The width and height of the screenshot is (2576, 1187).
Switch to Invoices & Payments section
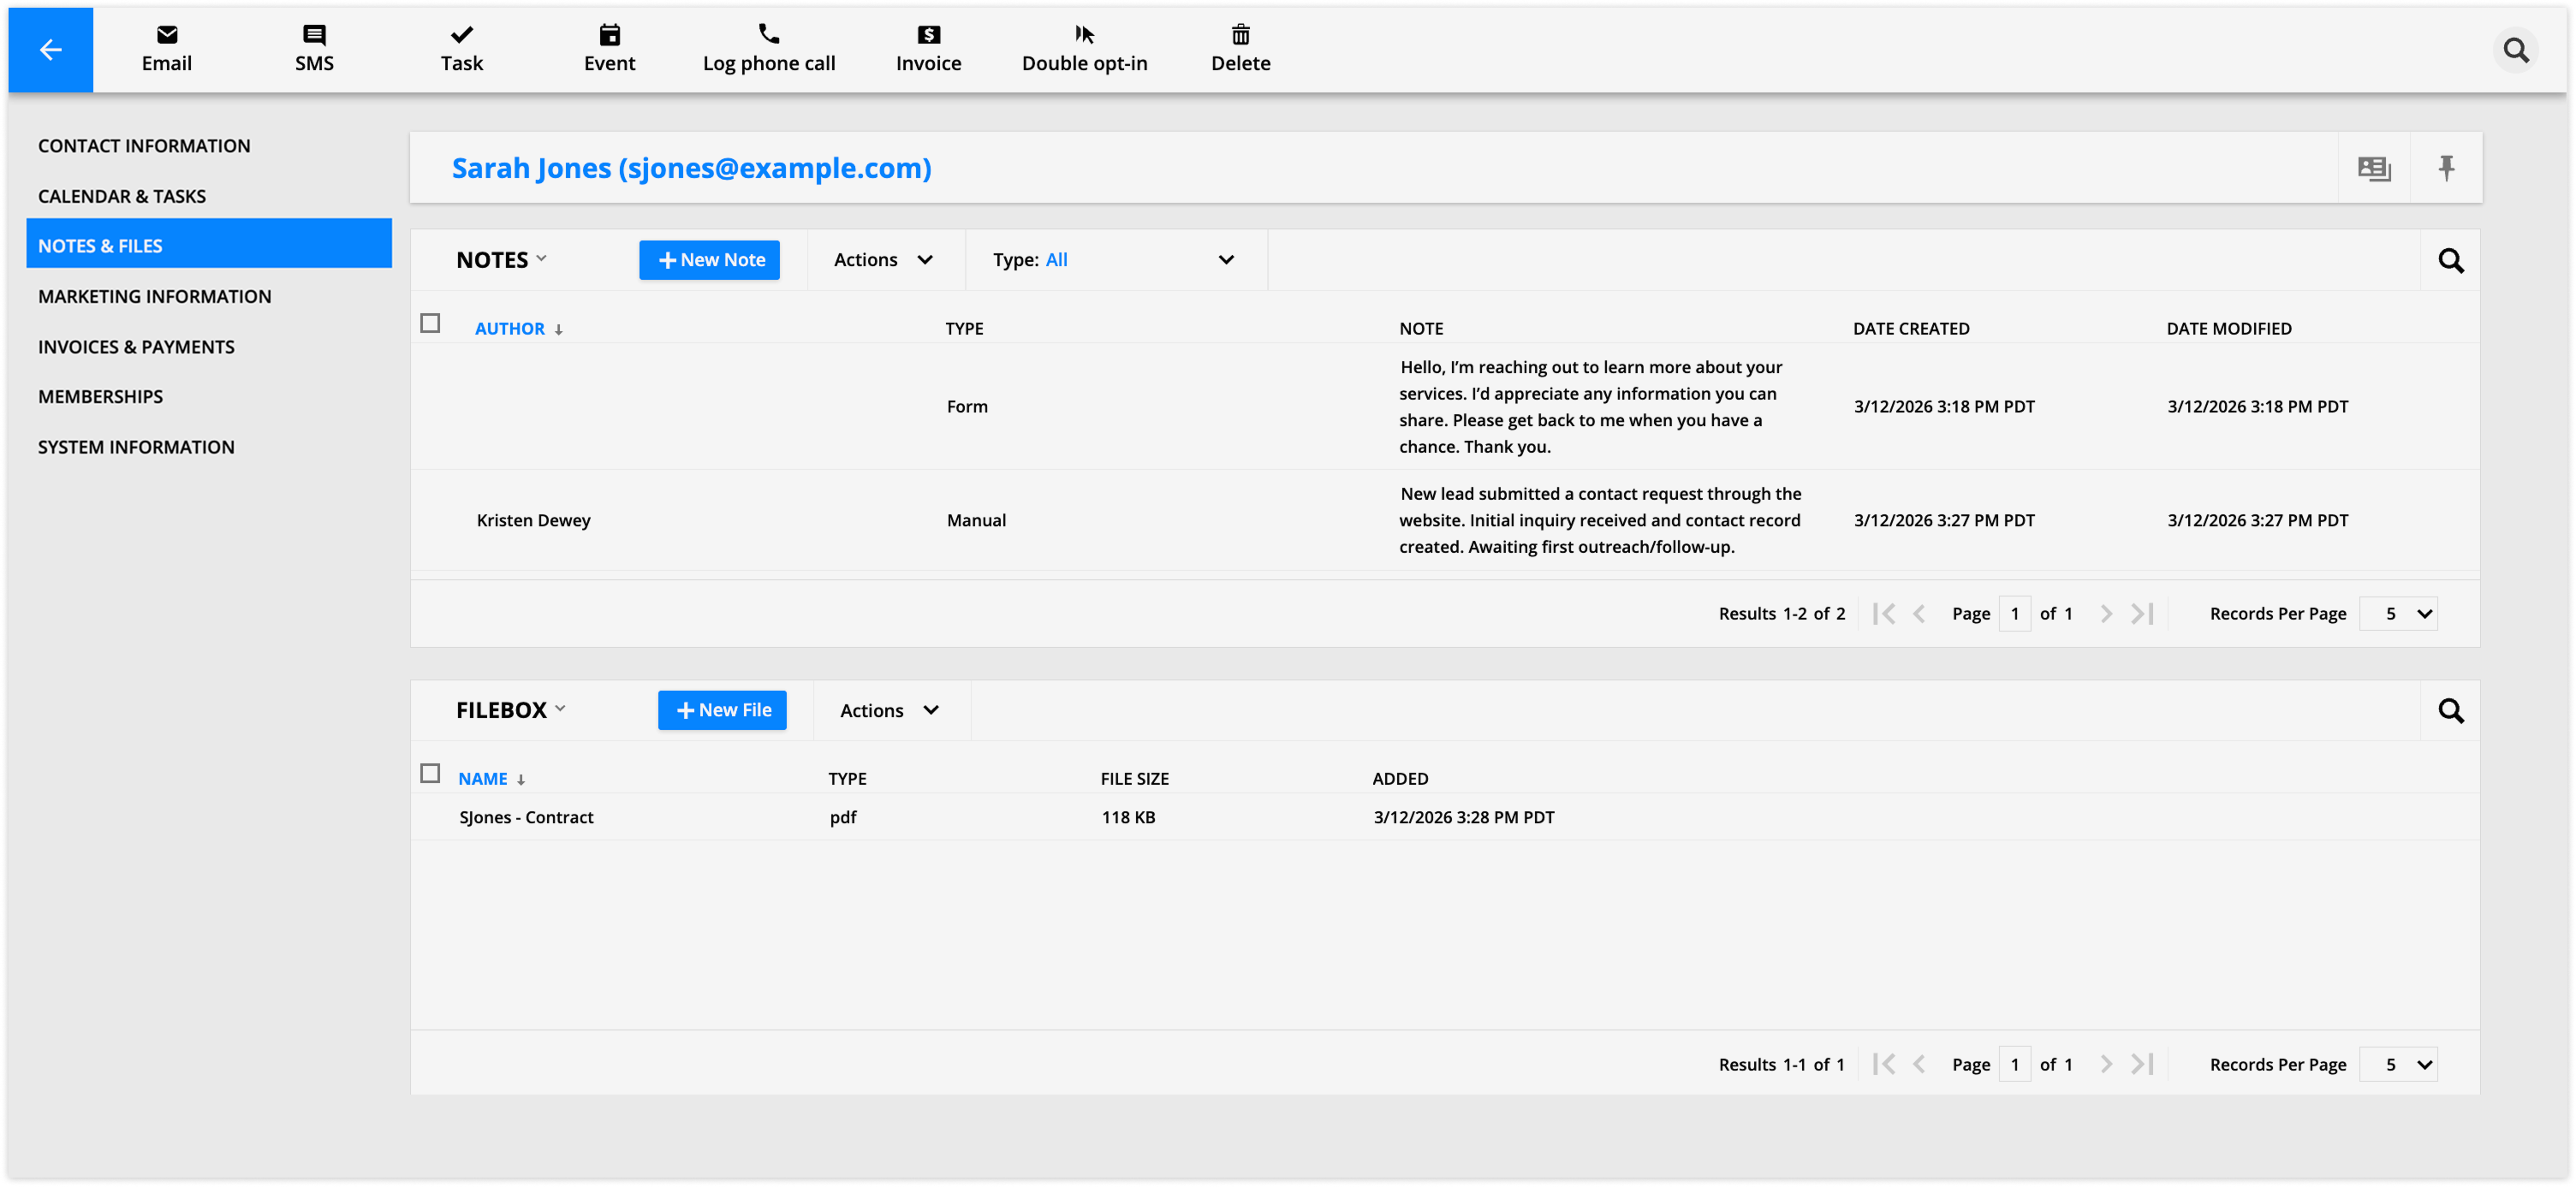point(137,347)
